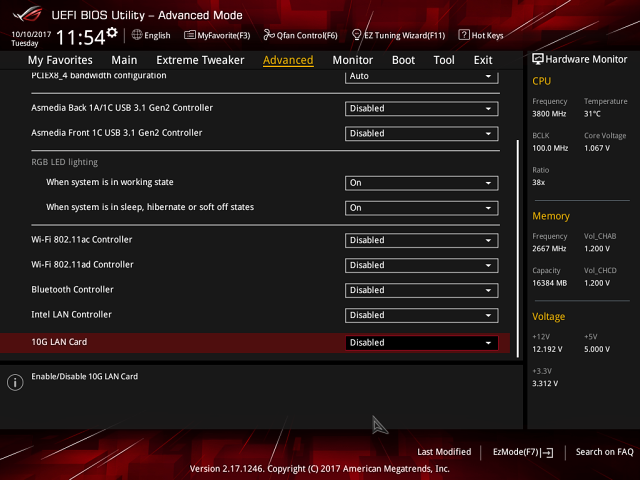
Task: Go to the Exit tab
Action: (x=483, y=60)
